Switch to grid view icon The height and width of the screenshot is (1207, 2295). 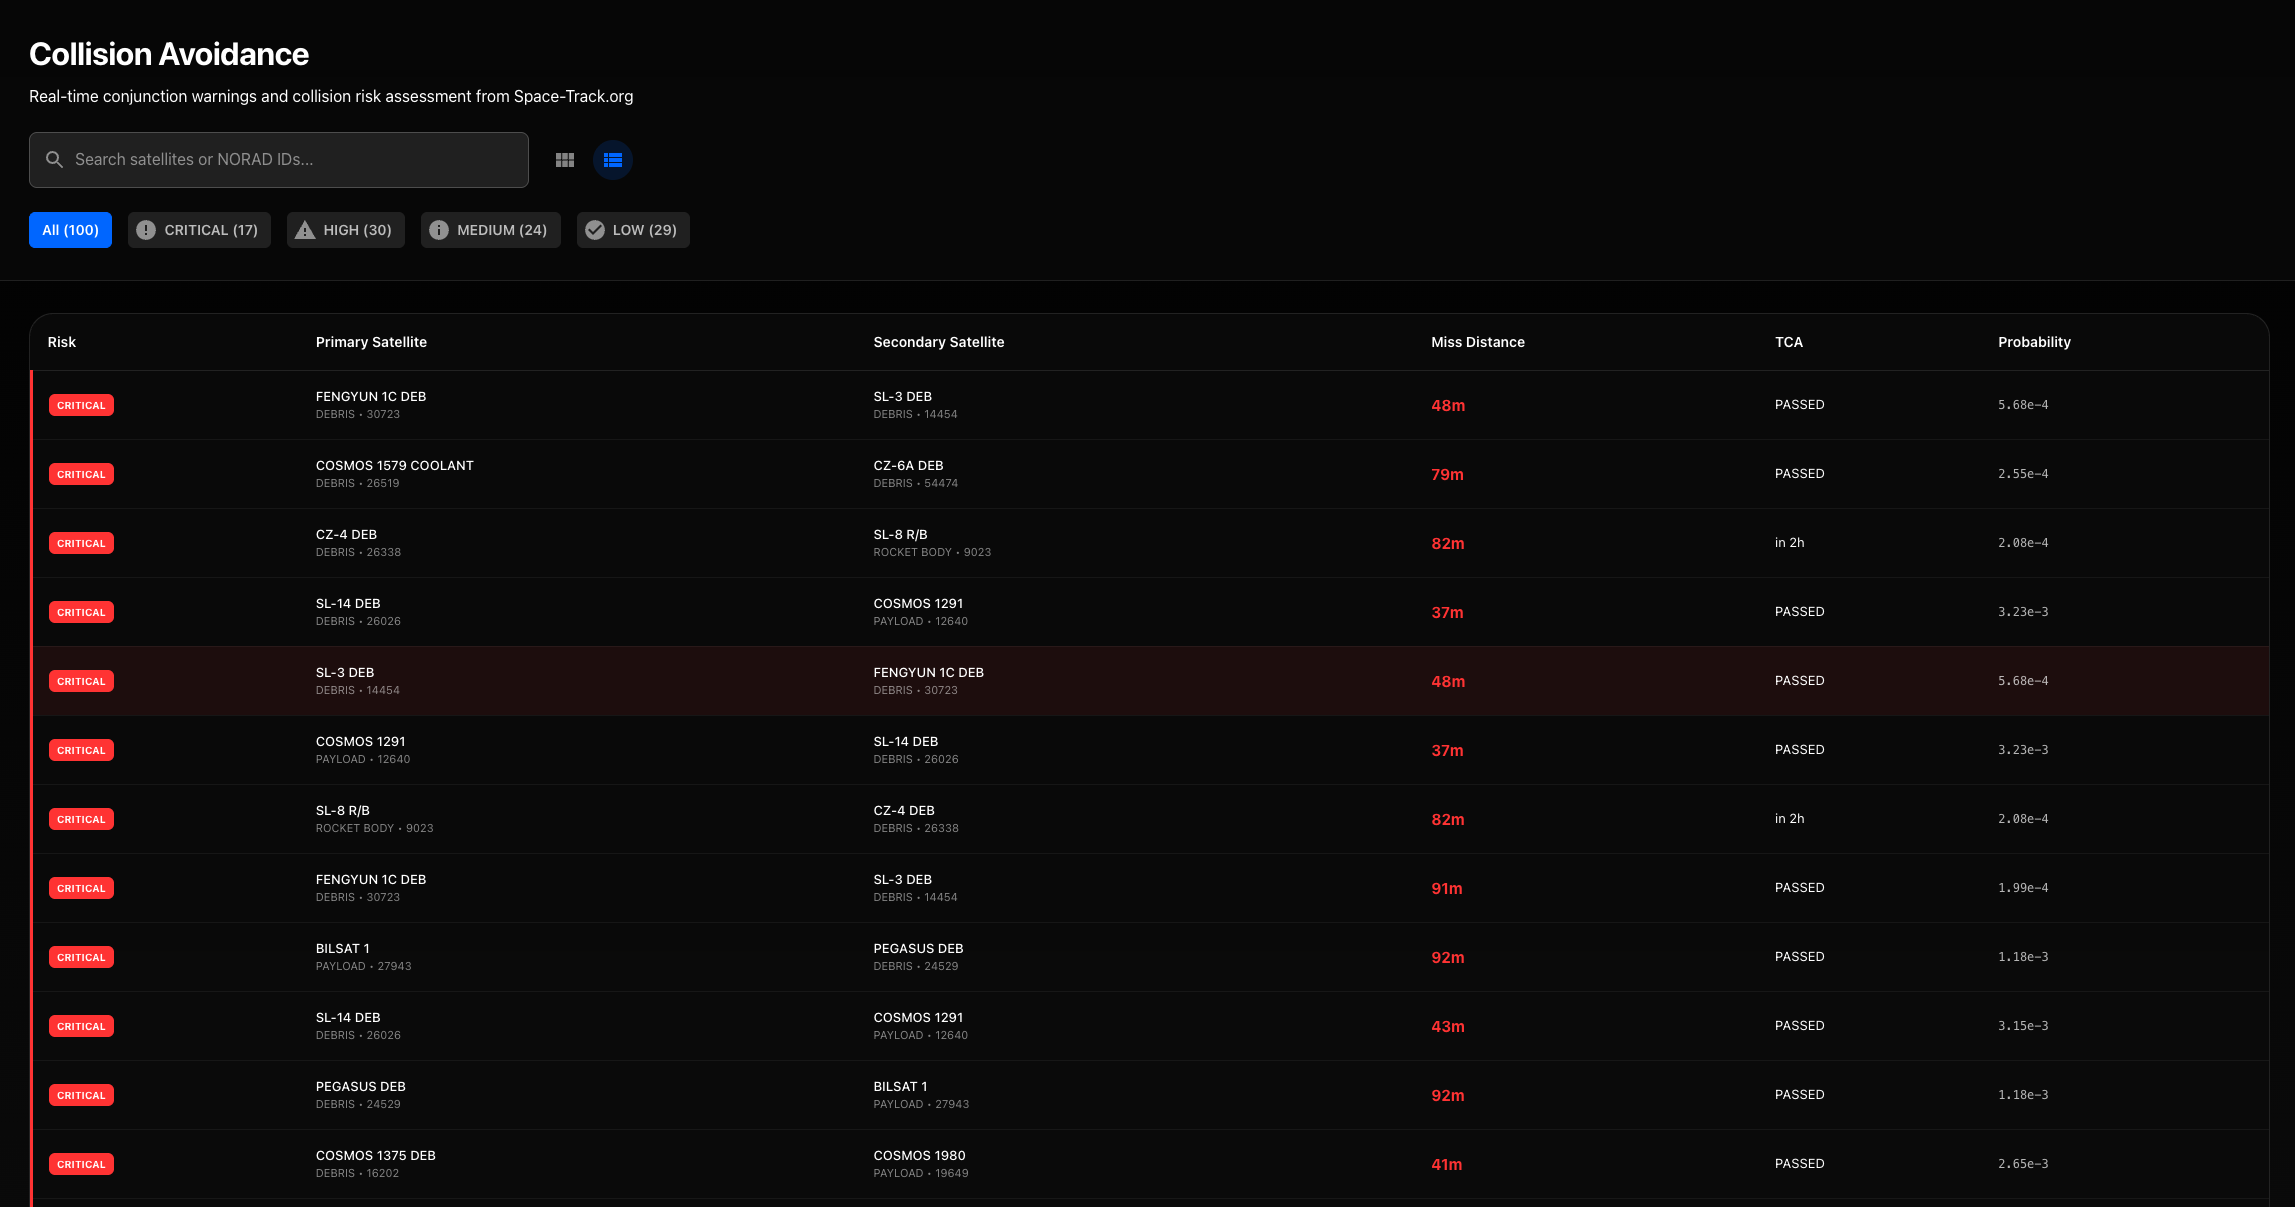click(x=565, y=160)
